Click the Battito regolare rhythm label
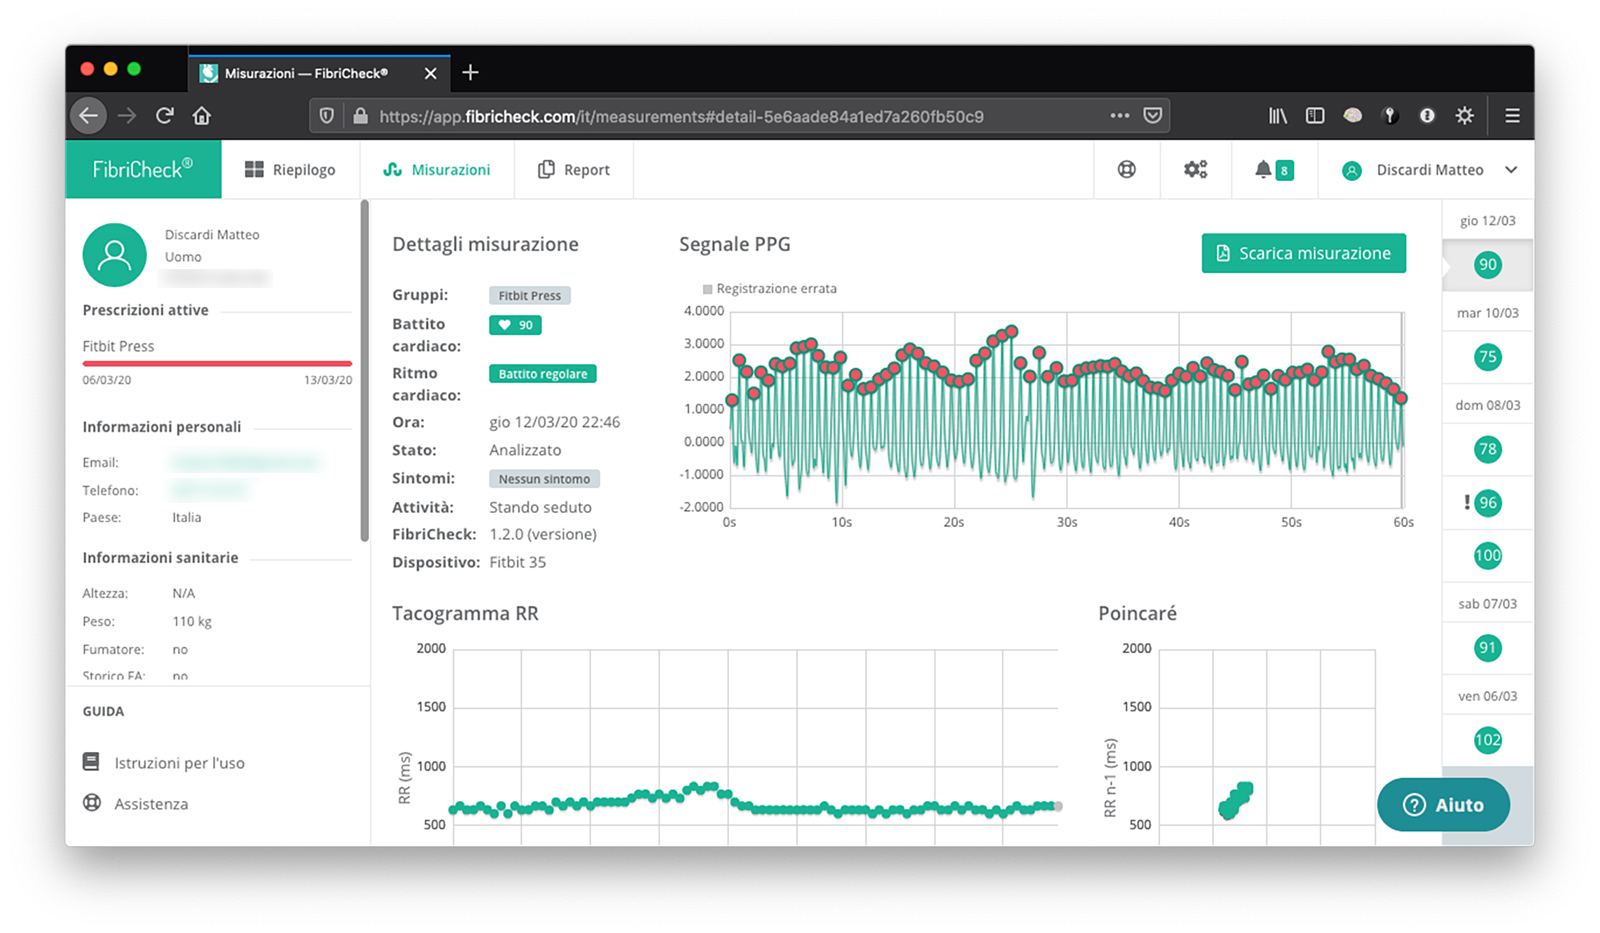1600x933 pixels. click(542, 374)
